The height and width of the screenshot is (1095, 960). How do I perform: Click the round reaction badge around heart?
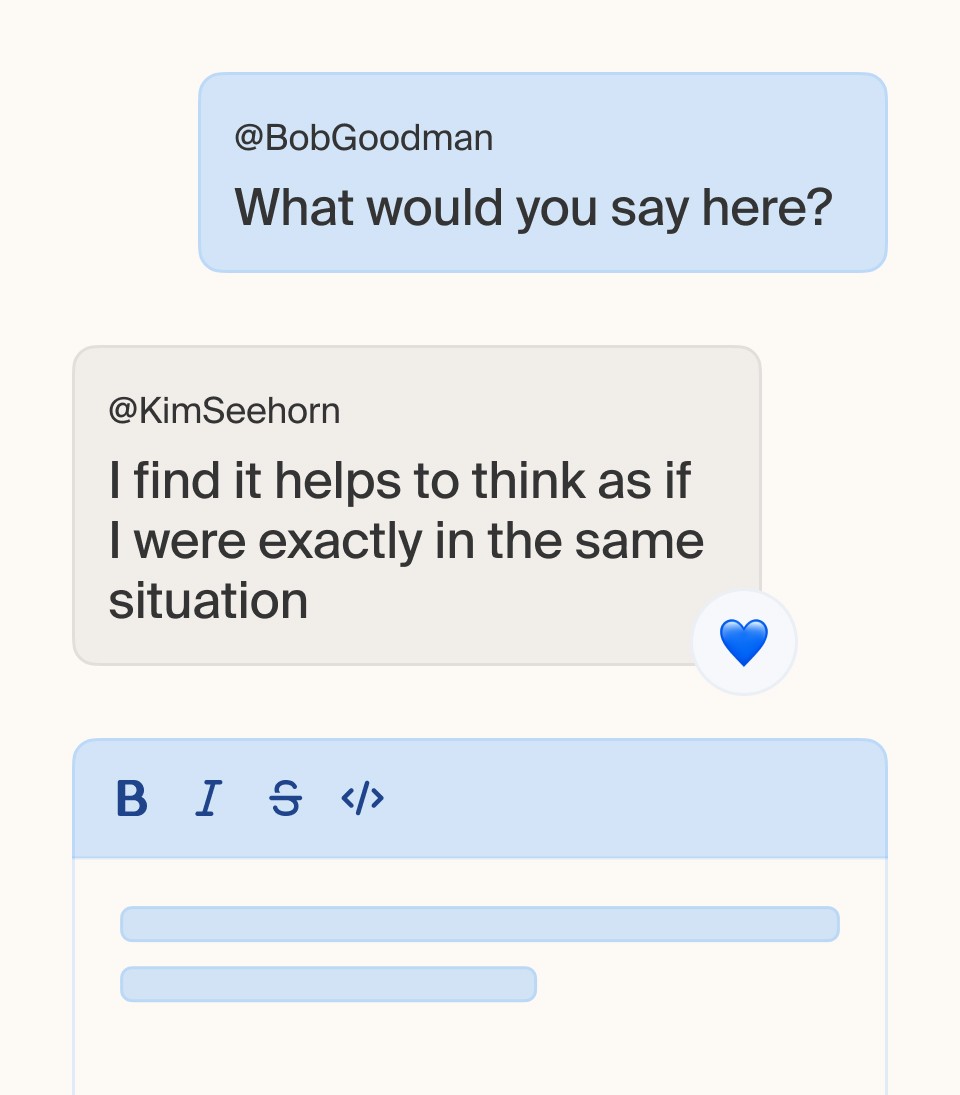[x=744, y=642]
